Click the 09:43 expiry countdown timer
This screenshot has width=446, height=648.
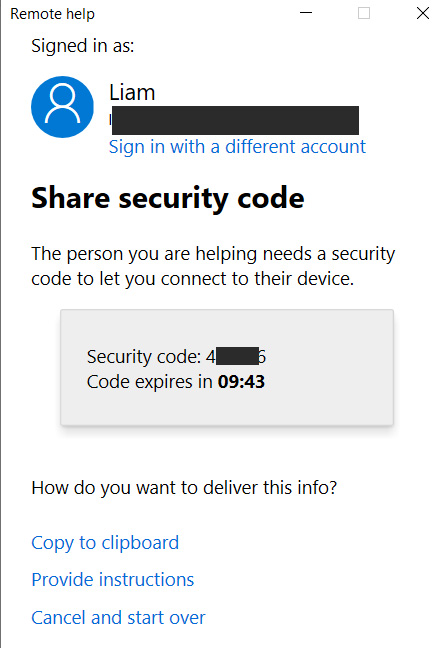point(241,382)
